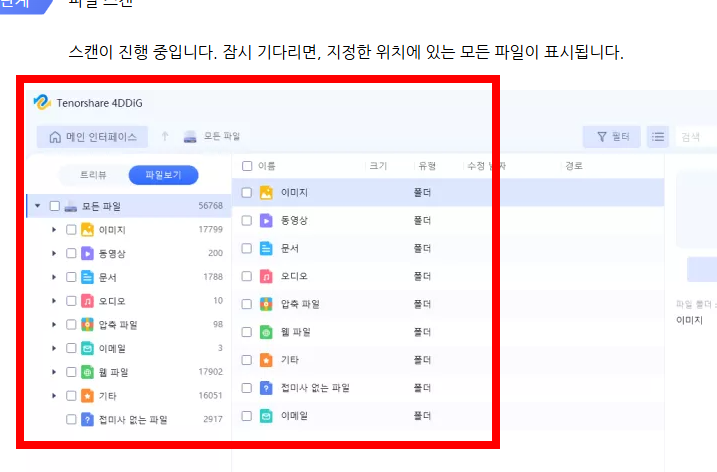The height and width of the screenshot is (472, 717).
Task: Sort by the 크기 column header
Action: (378, 166)
